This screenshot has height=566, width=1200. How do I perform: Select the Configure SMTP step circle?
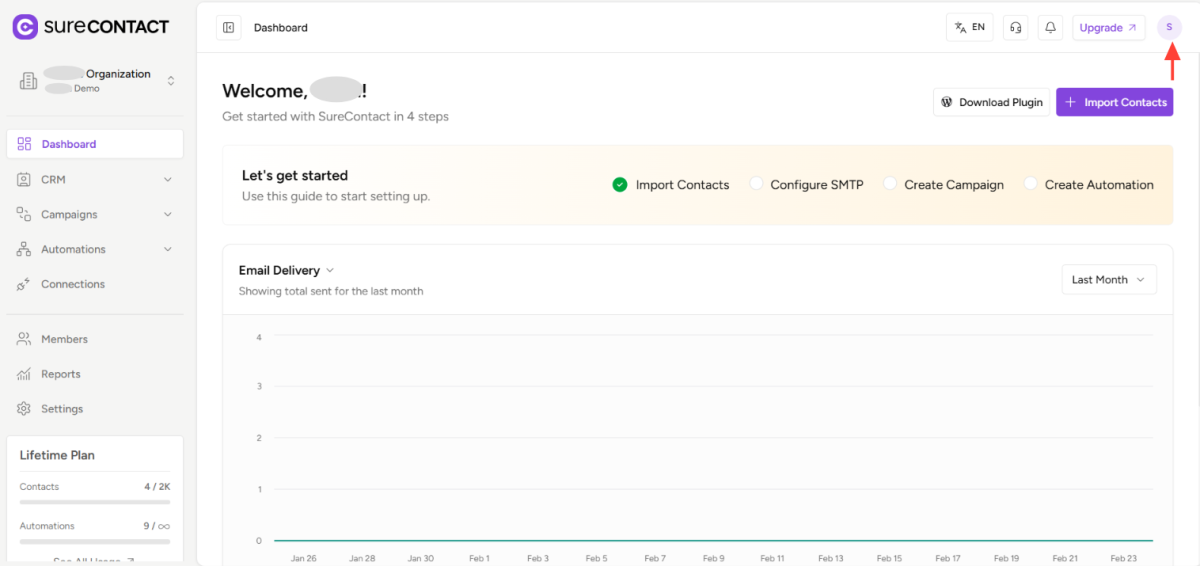tap(757, 184)
